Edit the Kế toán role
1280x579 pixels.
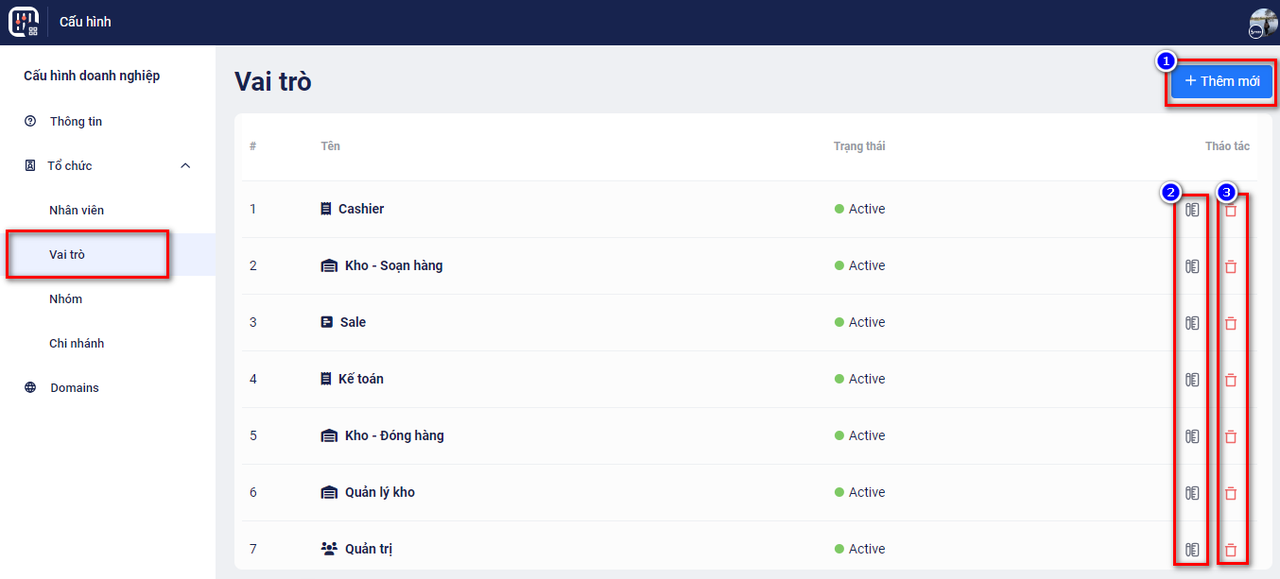pos(1192,380)
